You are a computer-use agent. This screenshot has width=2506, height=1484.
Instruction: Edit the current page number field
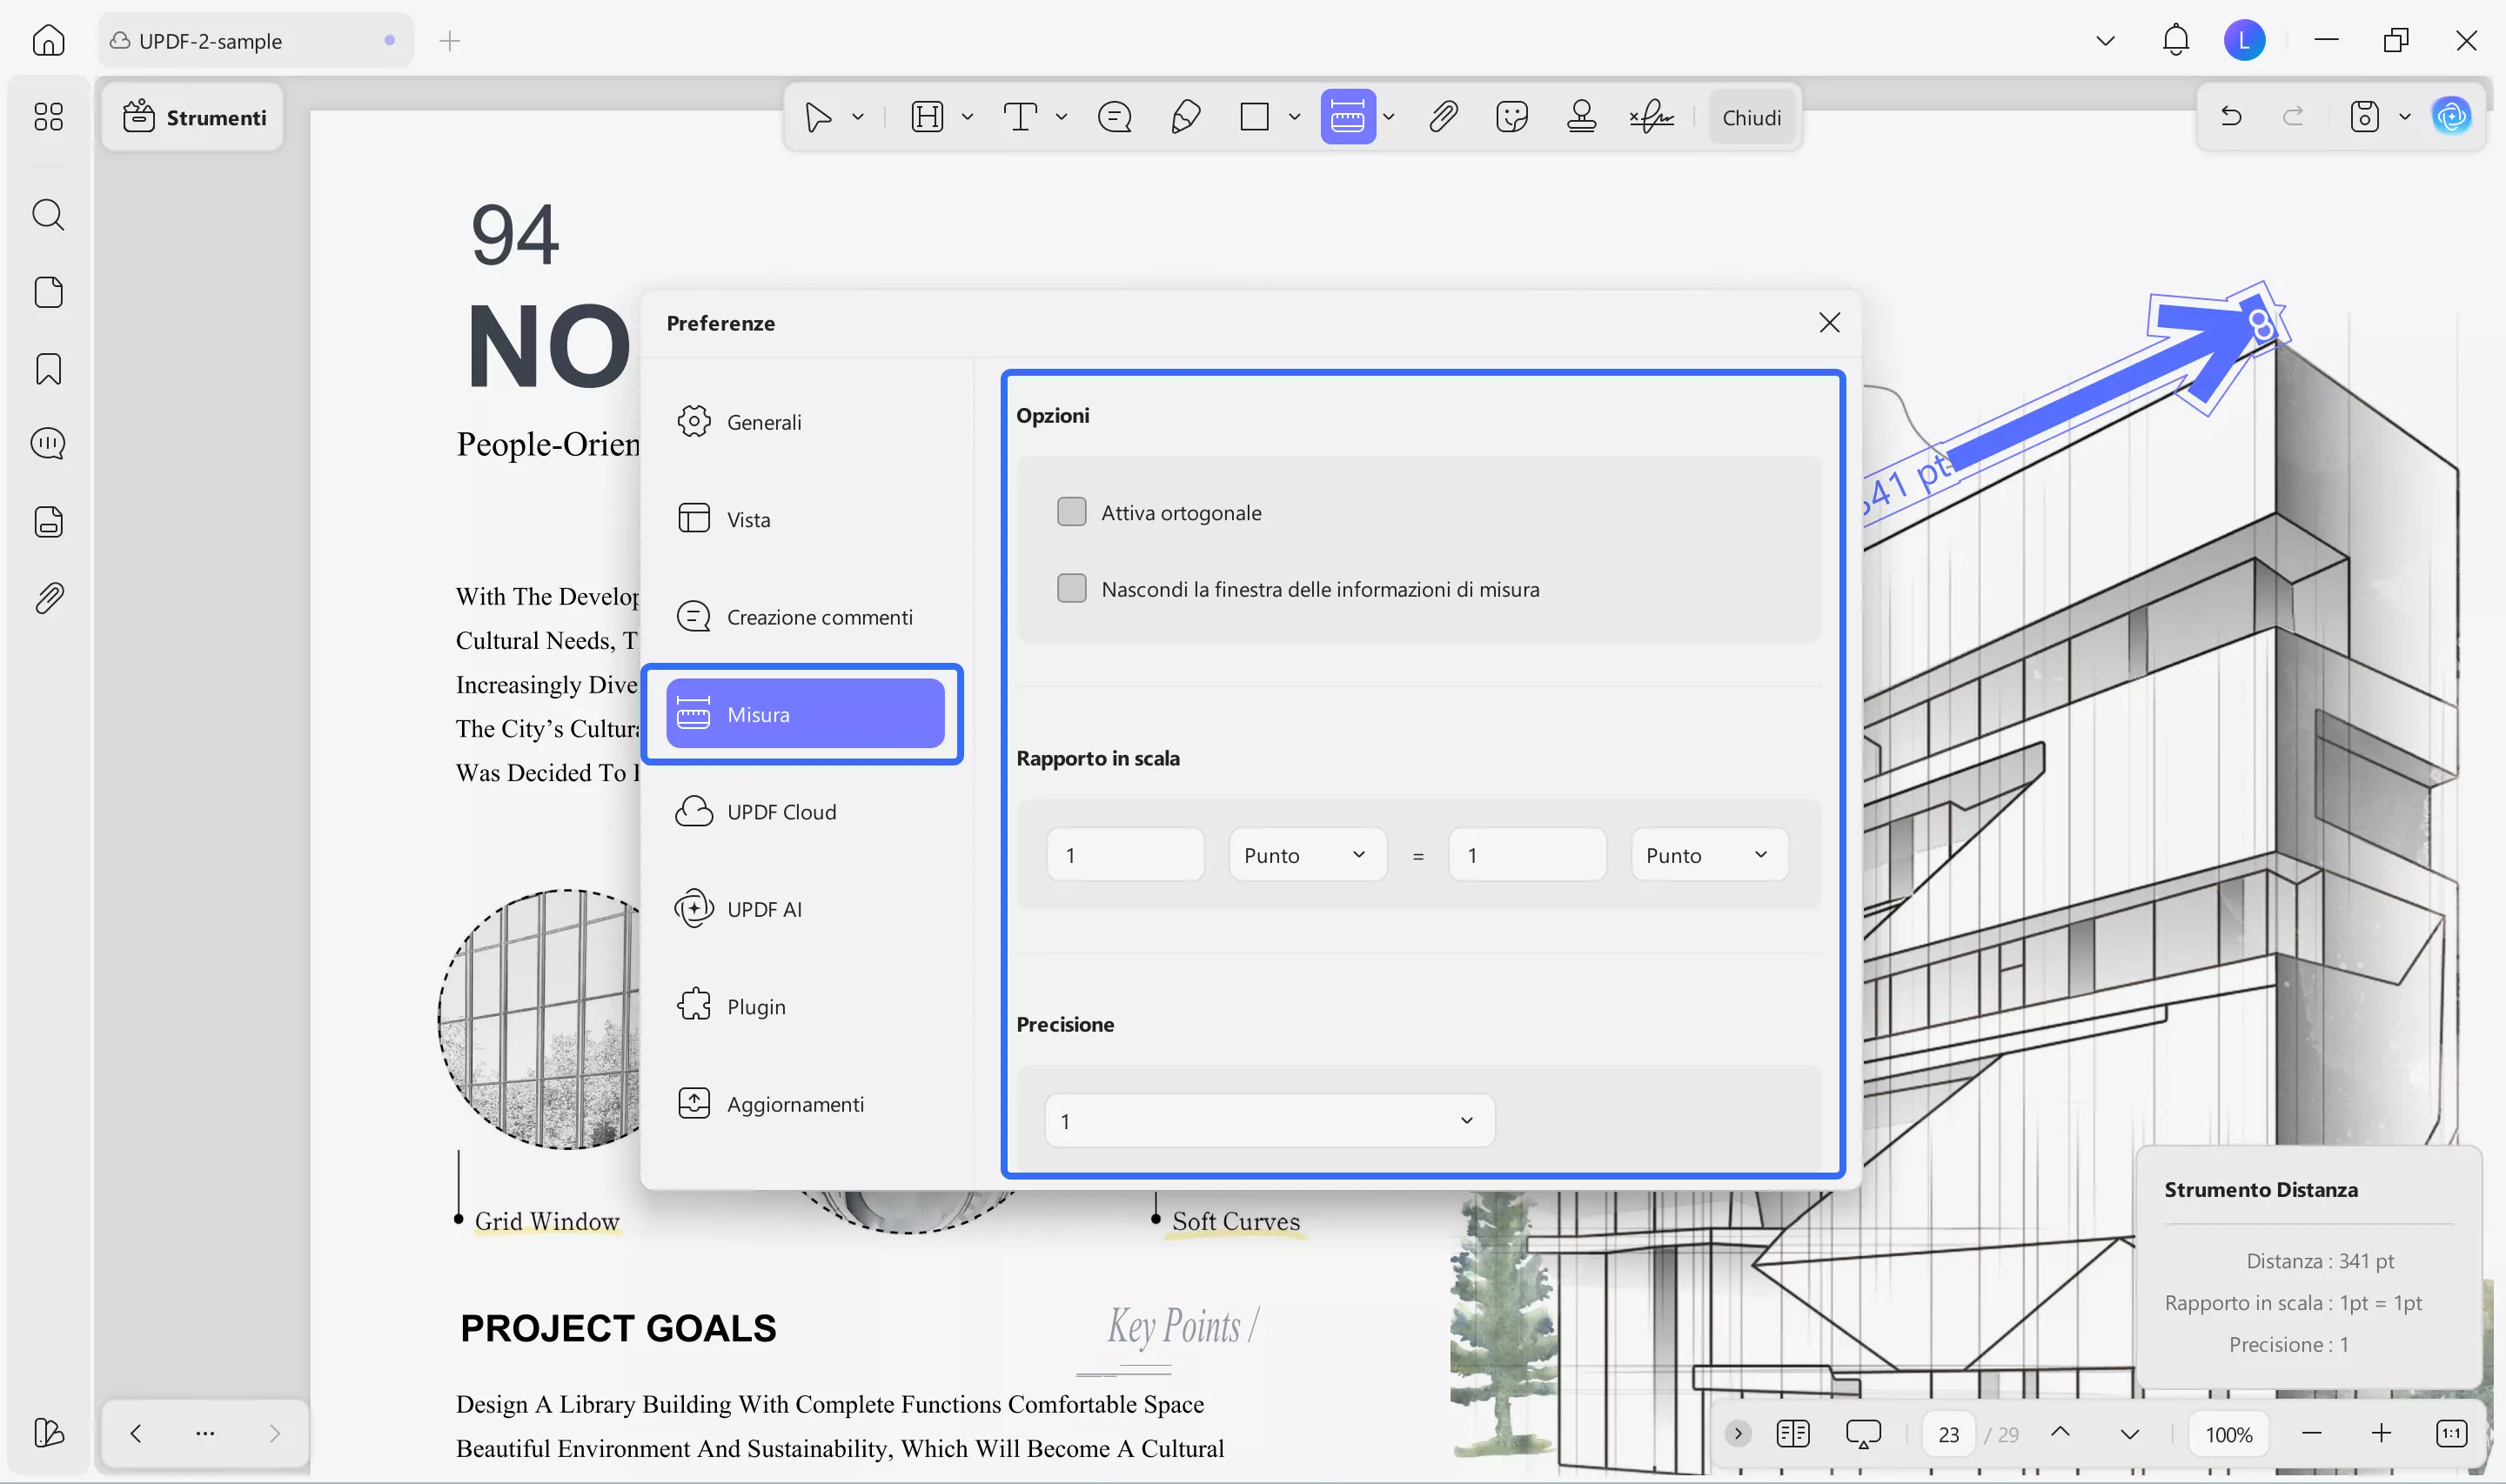click(1948, 1433)
